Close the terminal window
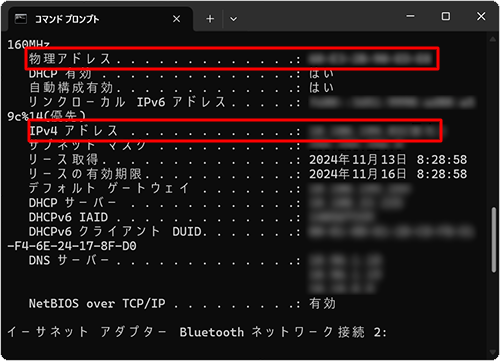Screen dimensions: 500x361 click(x=481, y=16)
